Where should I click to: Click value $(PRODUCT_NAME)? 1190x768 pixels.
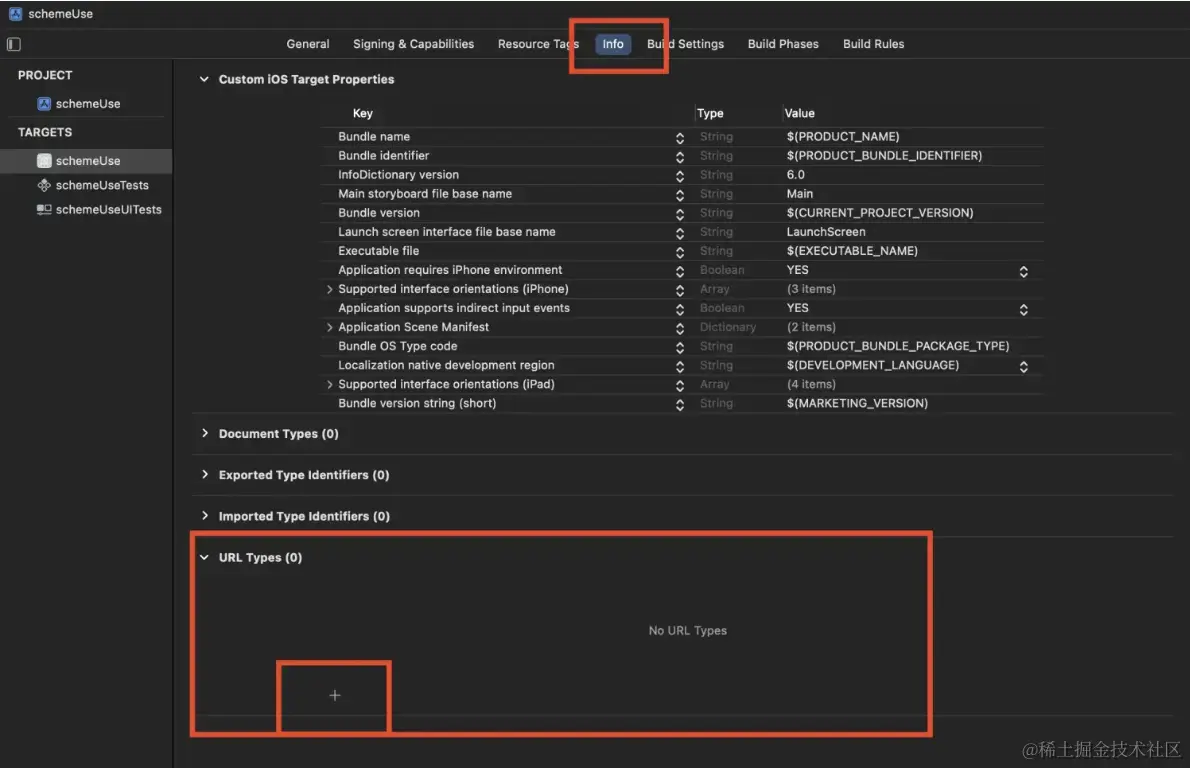842,137
